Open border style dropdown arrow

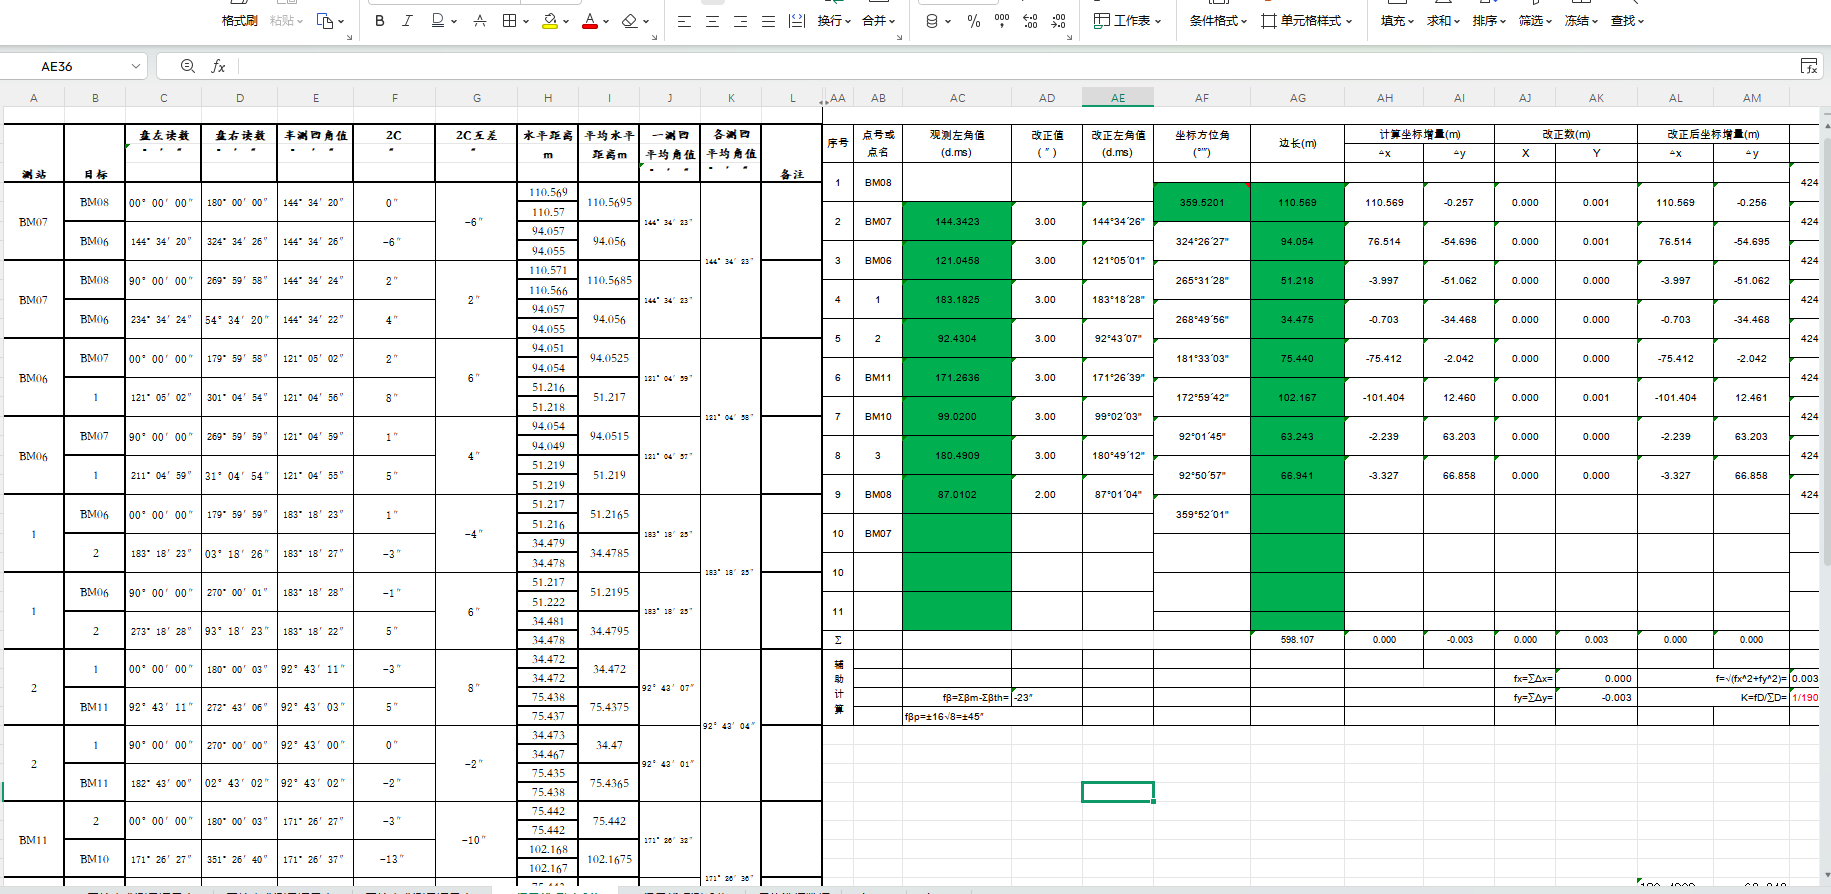pos(526,21)
